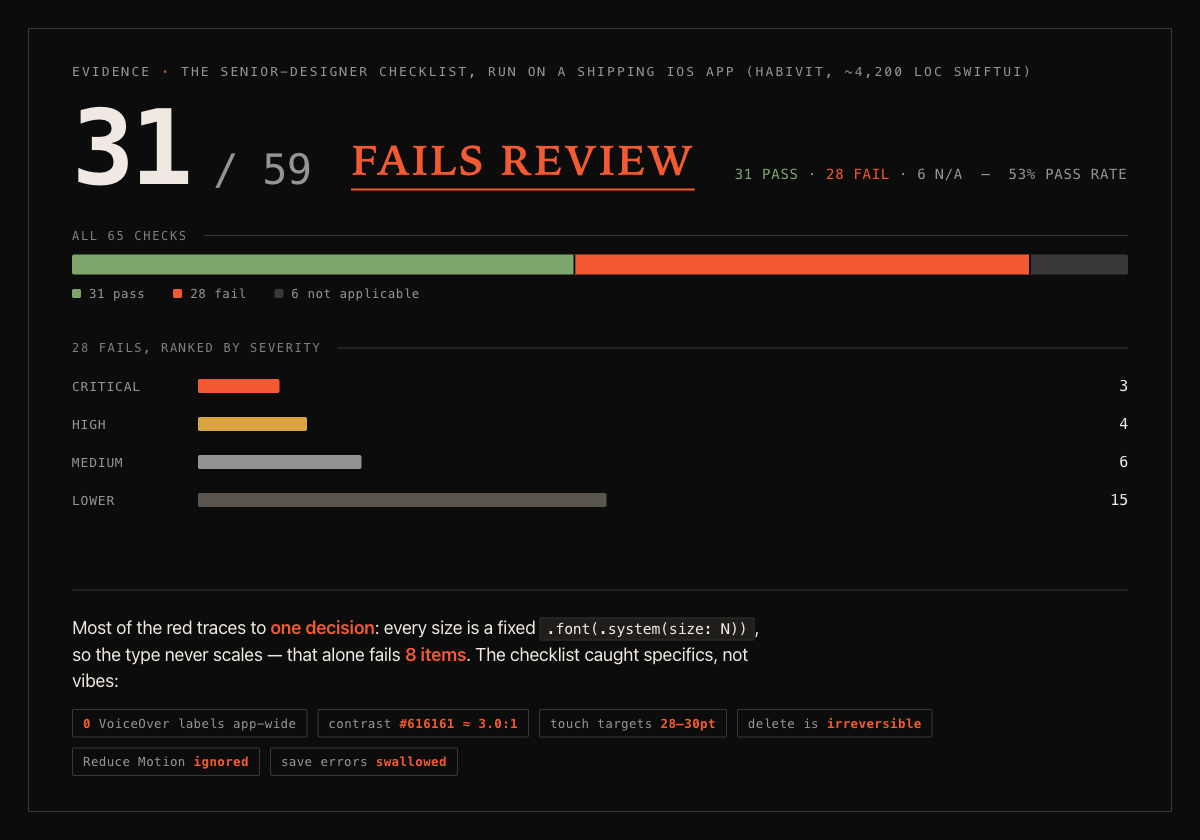Image resolution: width=1200 pixels, height=840 pixels.
Task: Click the 'save errors swallowed' chip
Action: click(x=364, y=762)
